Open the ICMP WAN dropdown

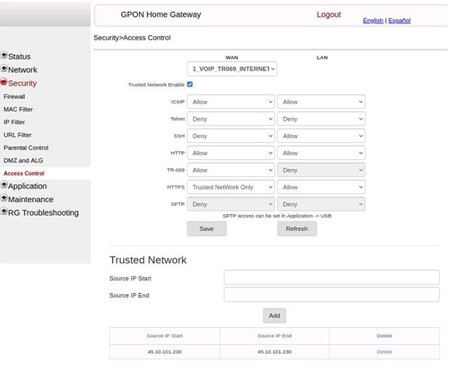(231, 102)
